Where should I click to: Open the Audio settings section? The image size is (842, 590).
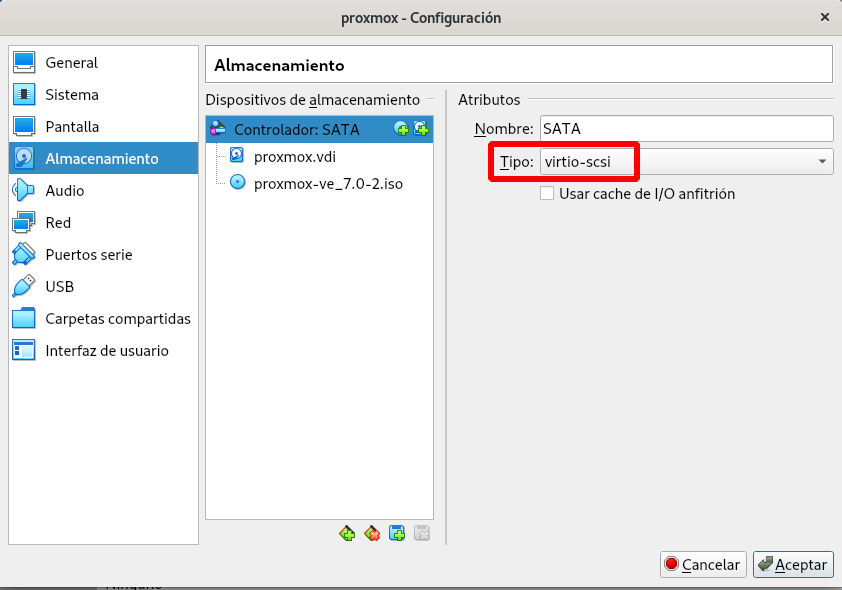64,191
